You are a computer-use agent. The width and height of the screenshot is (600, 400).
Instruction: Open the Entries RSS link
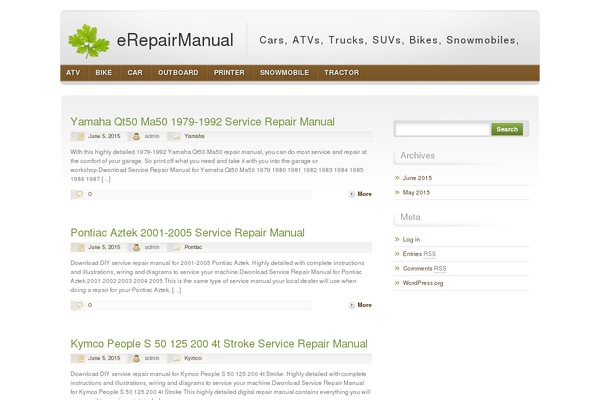pyautogui.click(x=419, y=254)
